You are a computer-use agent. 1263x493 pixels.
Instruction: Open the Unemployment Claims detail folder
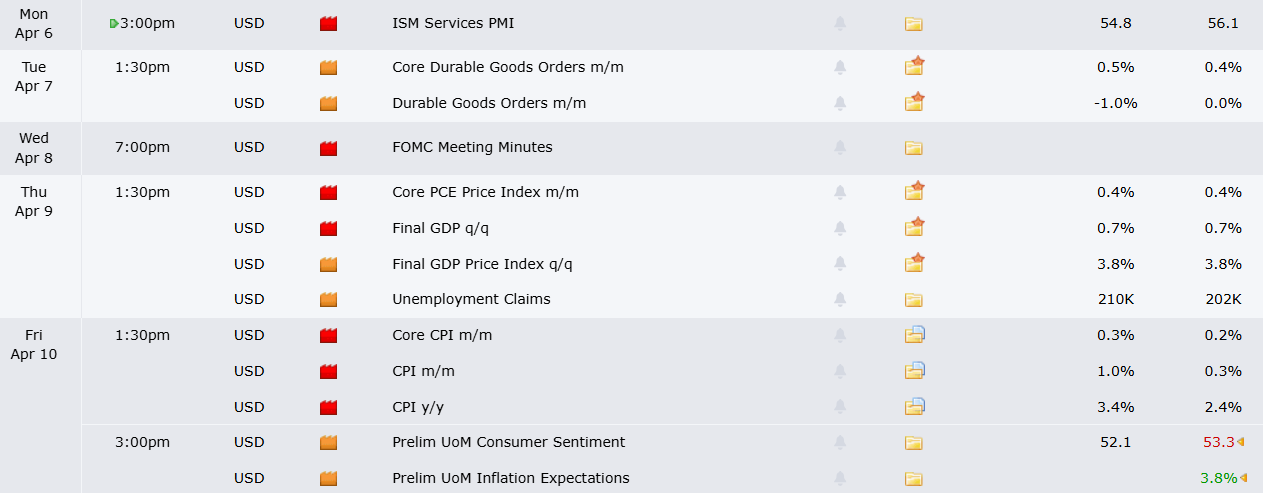(x=913, y=300)
